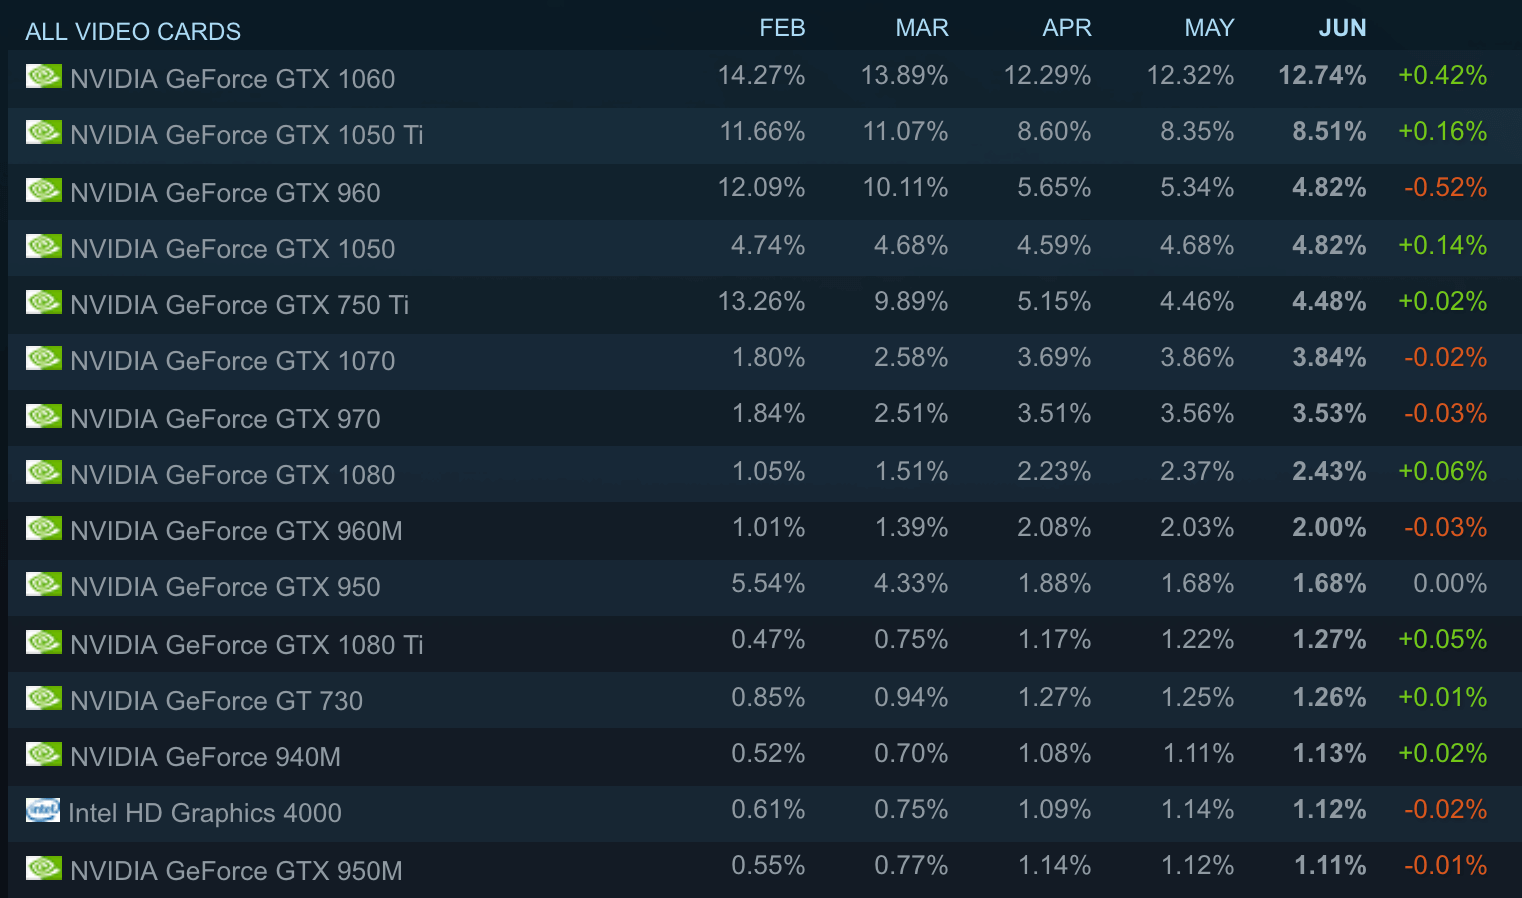Click NVIDIA icon next to GTX 750 Ti
Screen dimensions: 1522x898
click(44, 302)
